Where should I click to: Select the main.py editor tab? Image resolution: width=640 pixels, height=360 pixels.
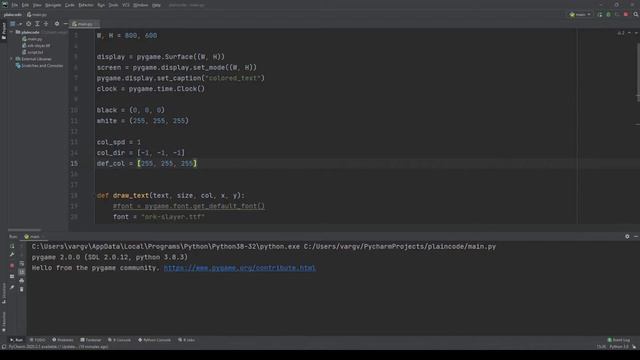84,24
